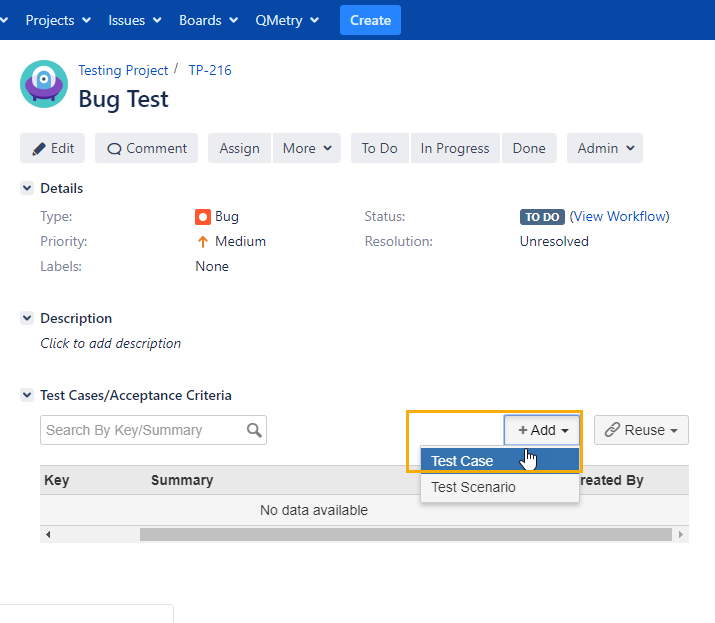715x623 pixels.
Task: Sort table by Key column header
Action: click(57, 480)
